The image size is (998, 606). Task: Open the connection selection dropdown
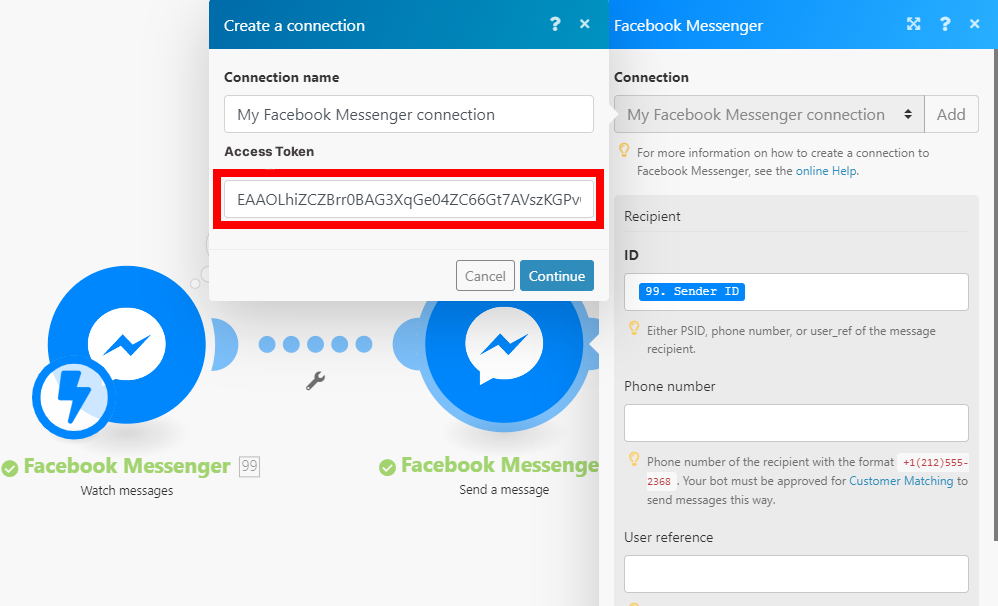768,115
